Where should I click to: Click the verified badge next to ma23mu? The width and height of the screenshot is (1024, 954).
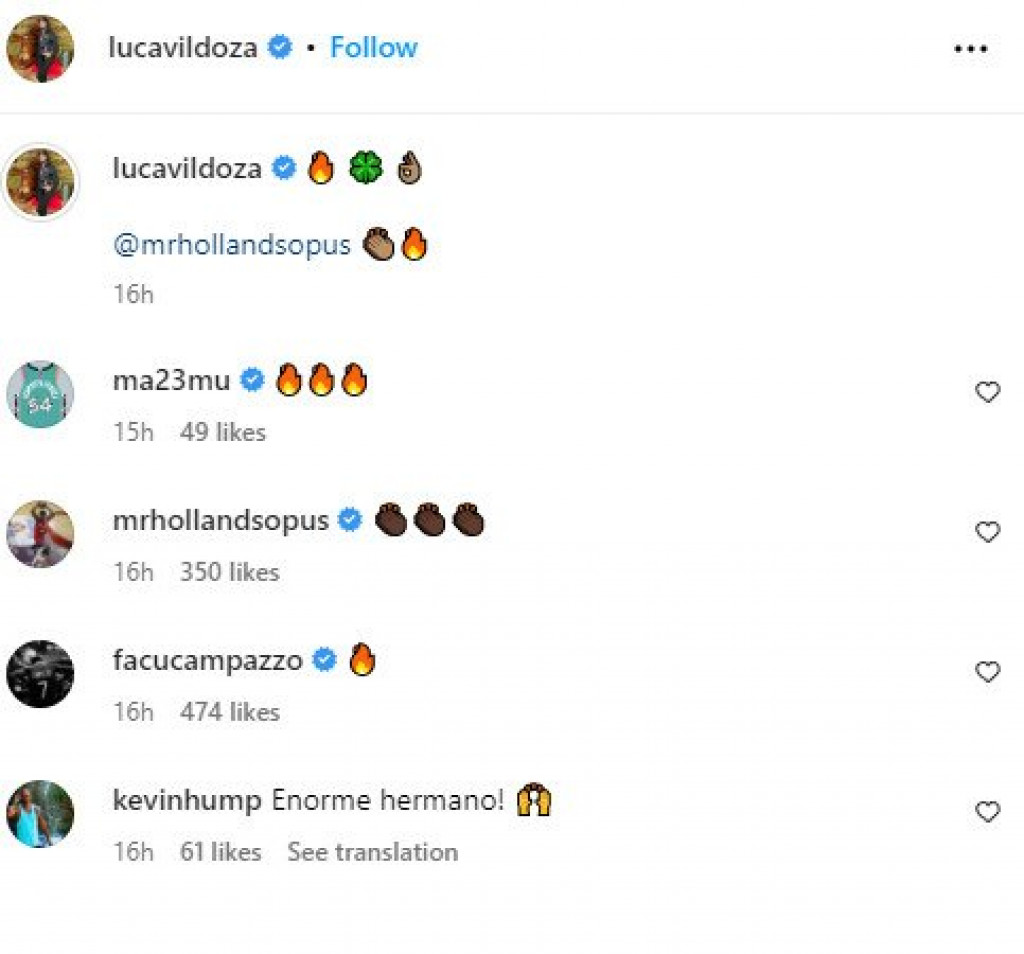(253, 380)
